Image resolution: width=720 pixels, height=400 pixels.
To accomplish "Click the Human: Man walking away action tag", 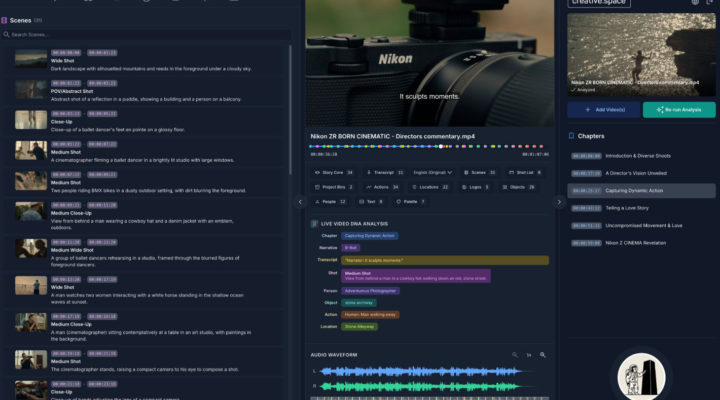I will pyautogui.click(x=370, y=315).
